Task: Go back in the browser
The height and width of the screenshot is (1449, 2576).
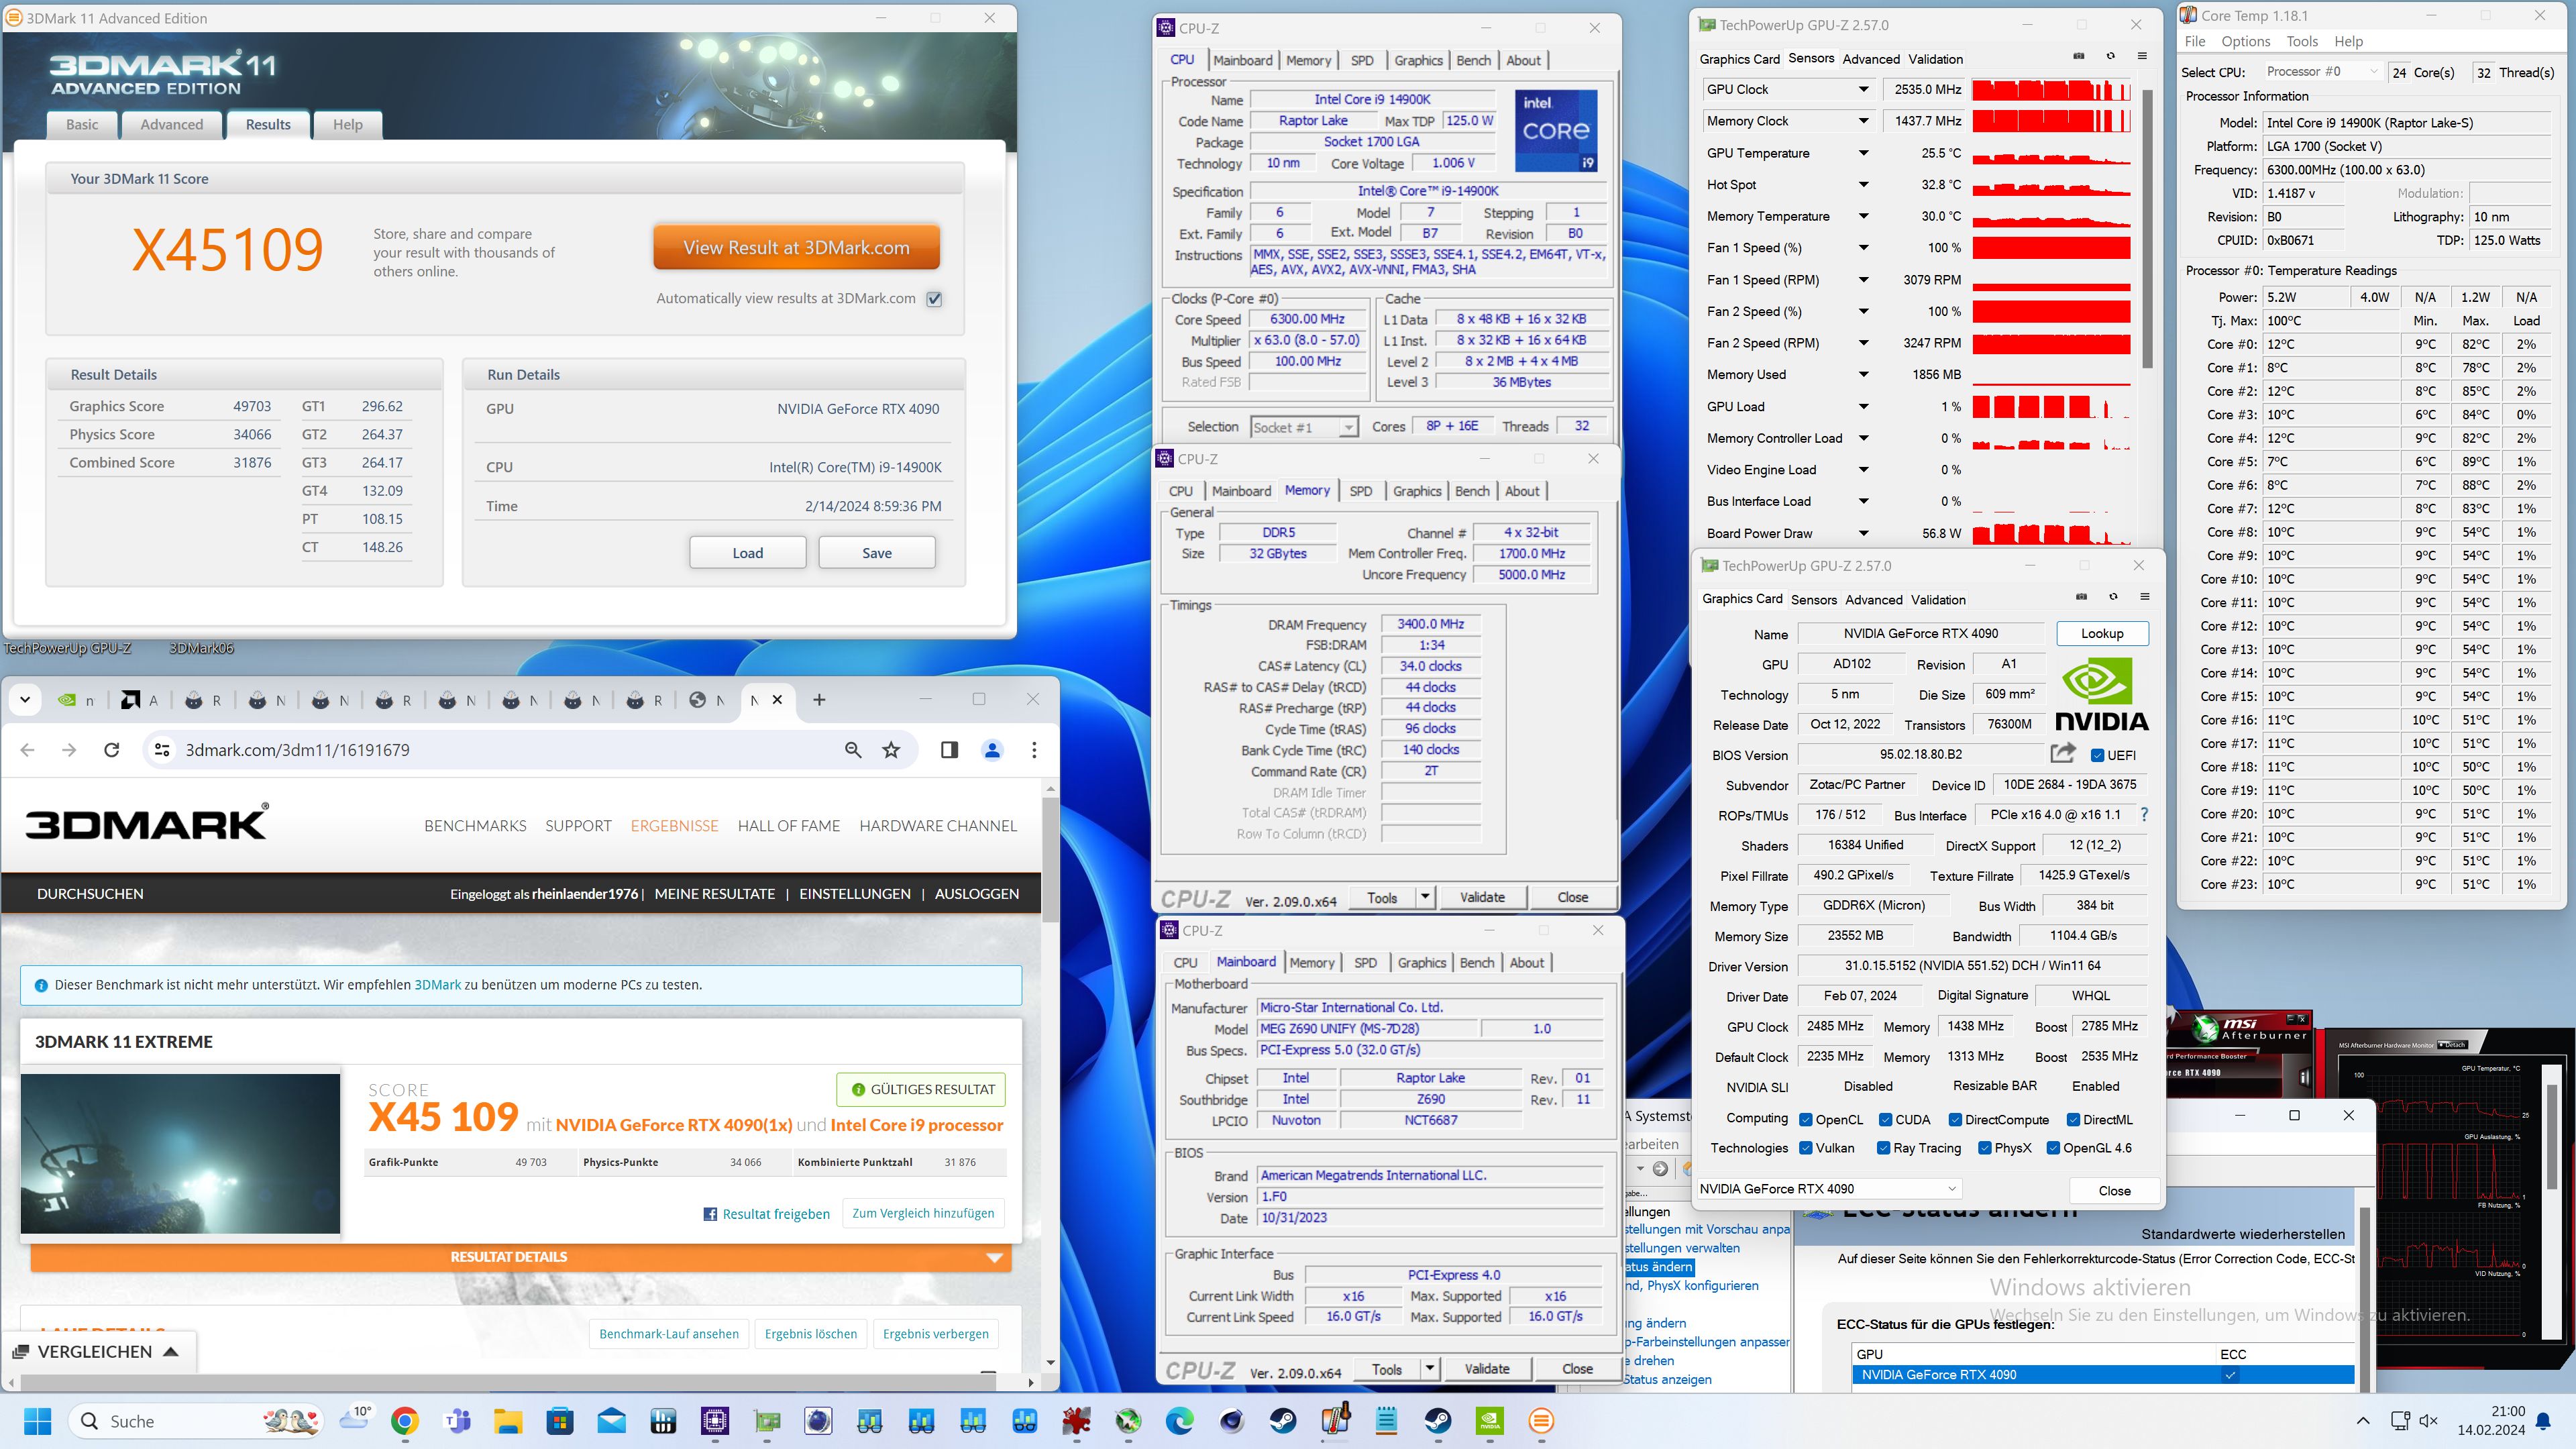Action: click(28, 750)
